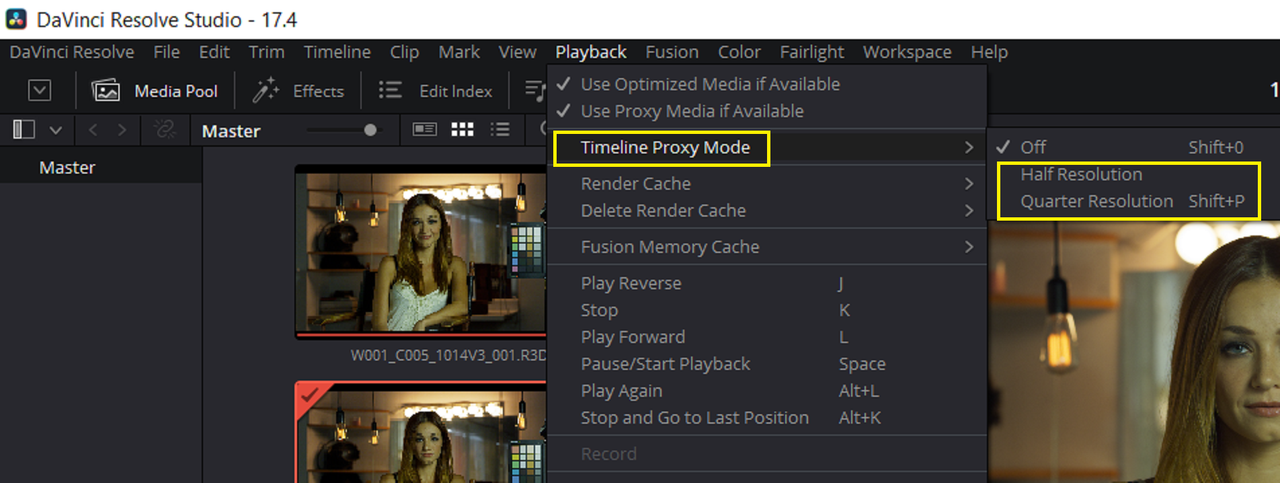The width and height of the screenshot is (1280, 483).
Task: Open the Workspace menu
Action: pyautogui.click(x=907, y=52)
